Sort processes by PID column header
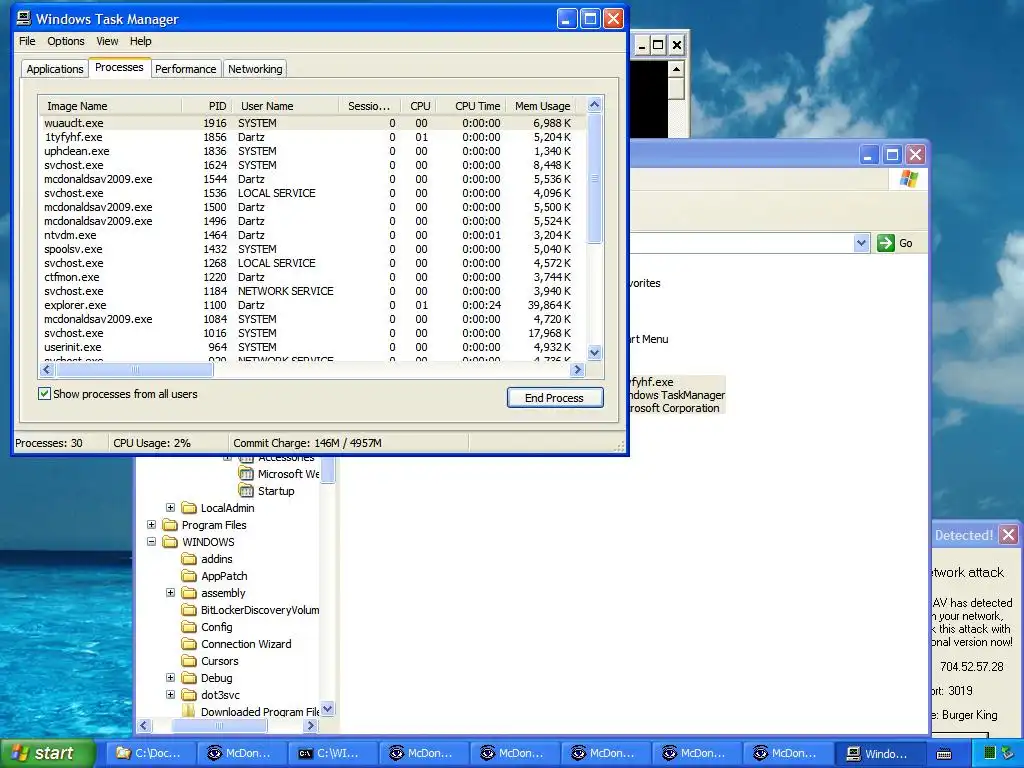This screenshot has width=1024, height=768. pos(206,106)
